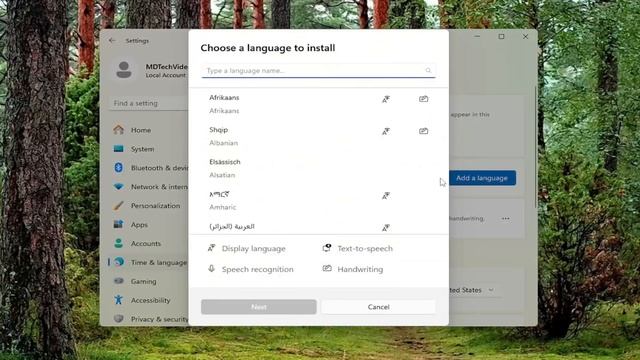
Task: Open Accessibility settings section
Action: click(x=149, y=300)
